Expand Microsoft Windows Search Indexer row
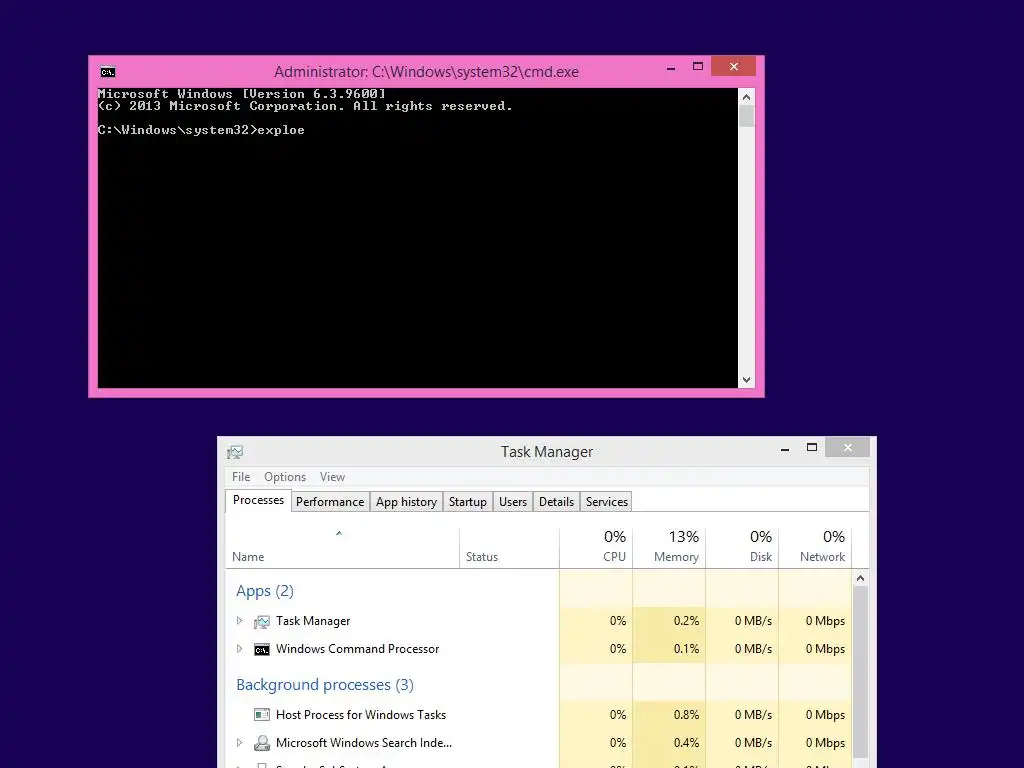The image size is (1024, 768). coord(240,743)
